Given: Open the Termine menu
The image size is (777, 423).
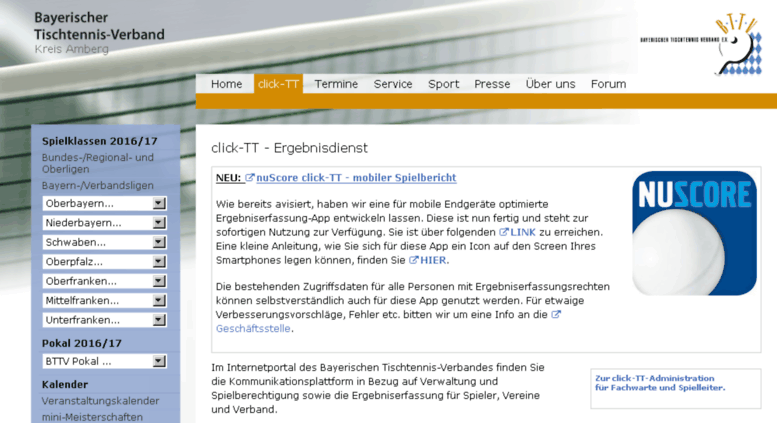Looking at the screenshot, I should click(336, 84).
